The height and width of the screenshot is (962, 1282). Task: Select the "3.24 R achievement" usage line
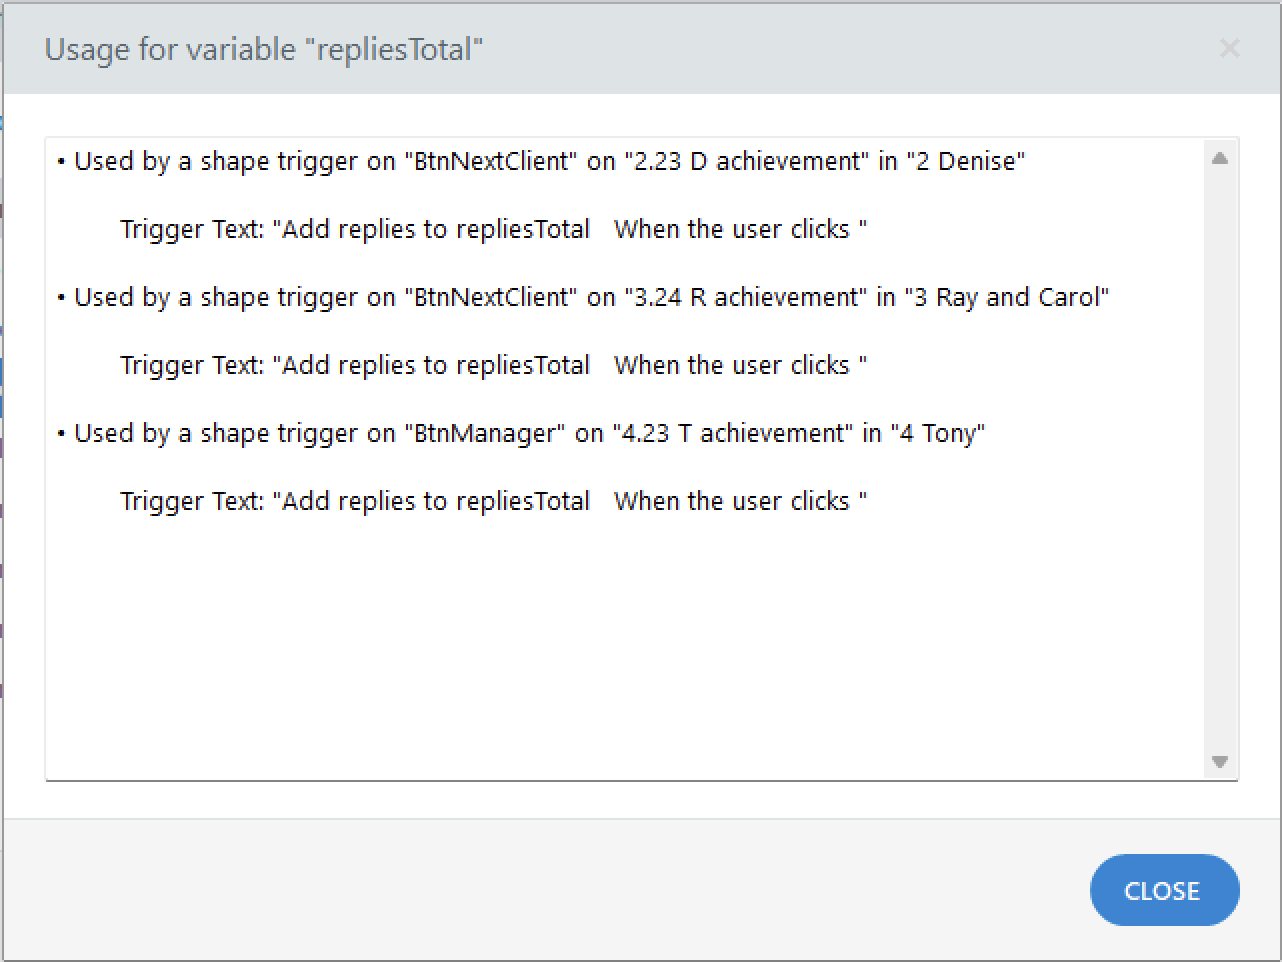[583, 297]
